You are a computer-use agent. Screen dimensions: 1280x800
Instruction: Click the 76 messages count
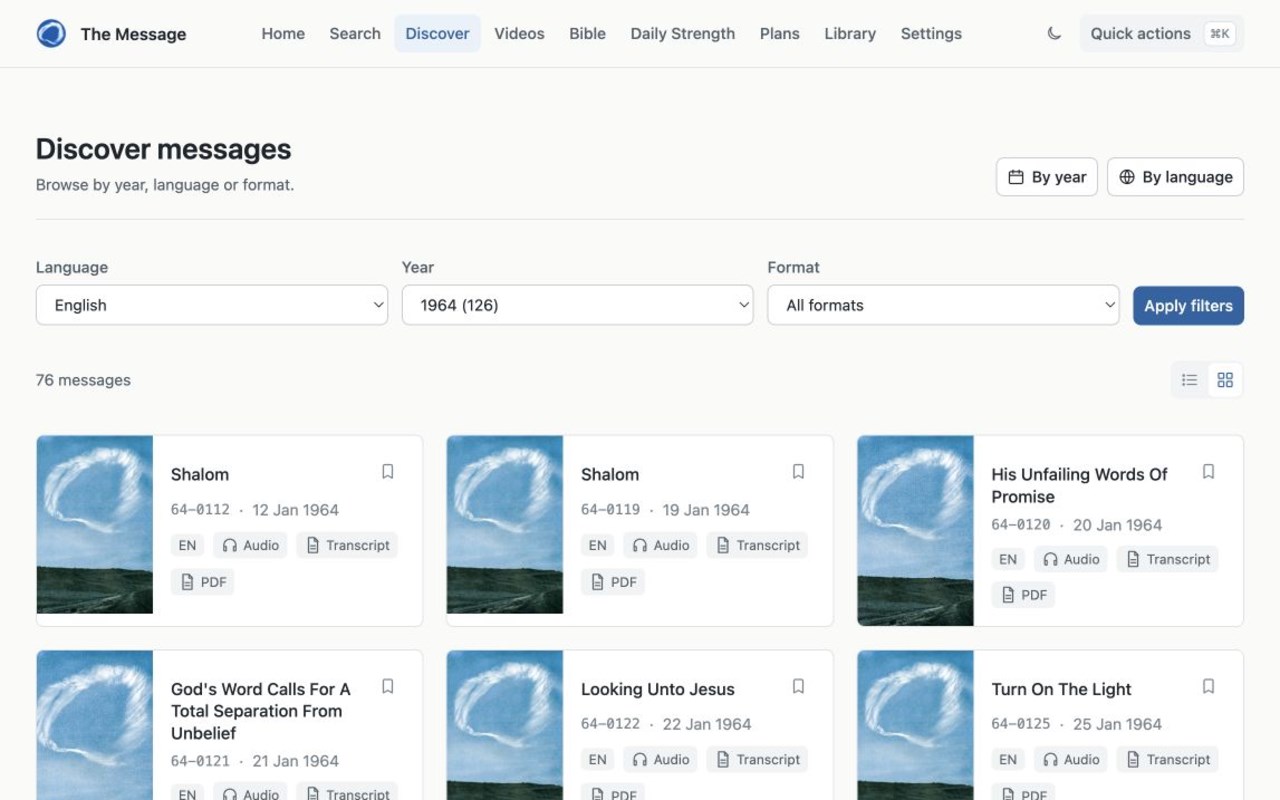tap(83, 380)
